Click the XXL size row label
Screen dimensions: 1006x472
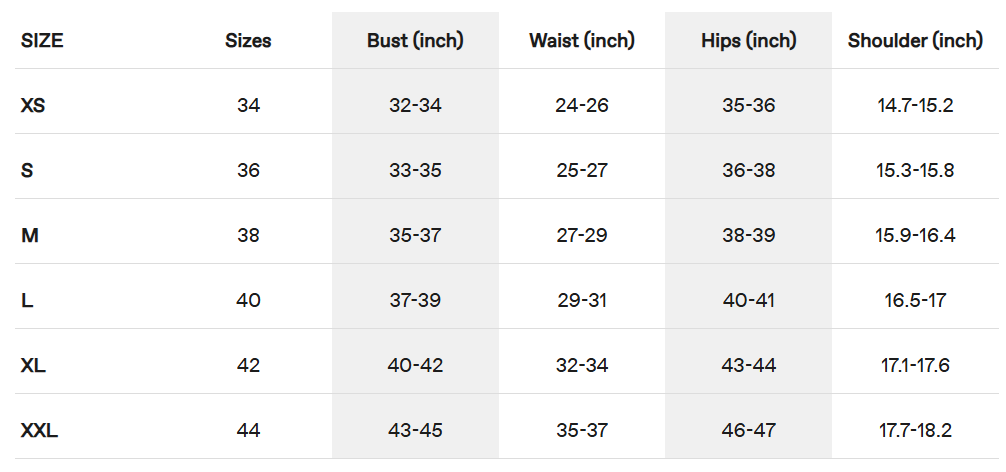click(x=39, y=430)
